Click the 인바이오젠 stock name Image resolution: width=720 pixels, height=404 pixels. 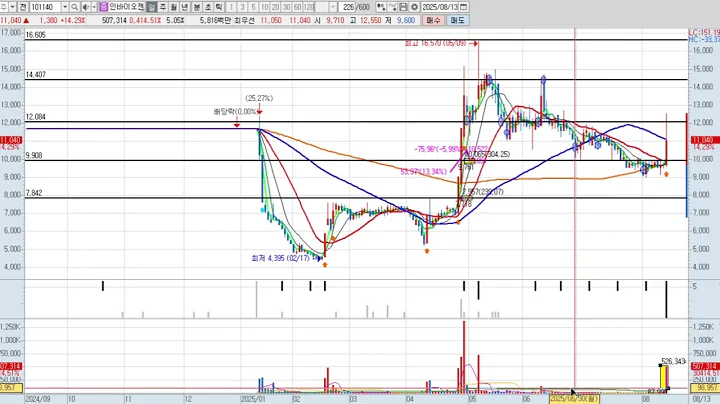coord(127,7)
